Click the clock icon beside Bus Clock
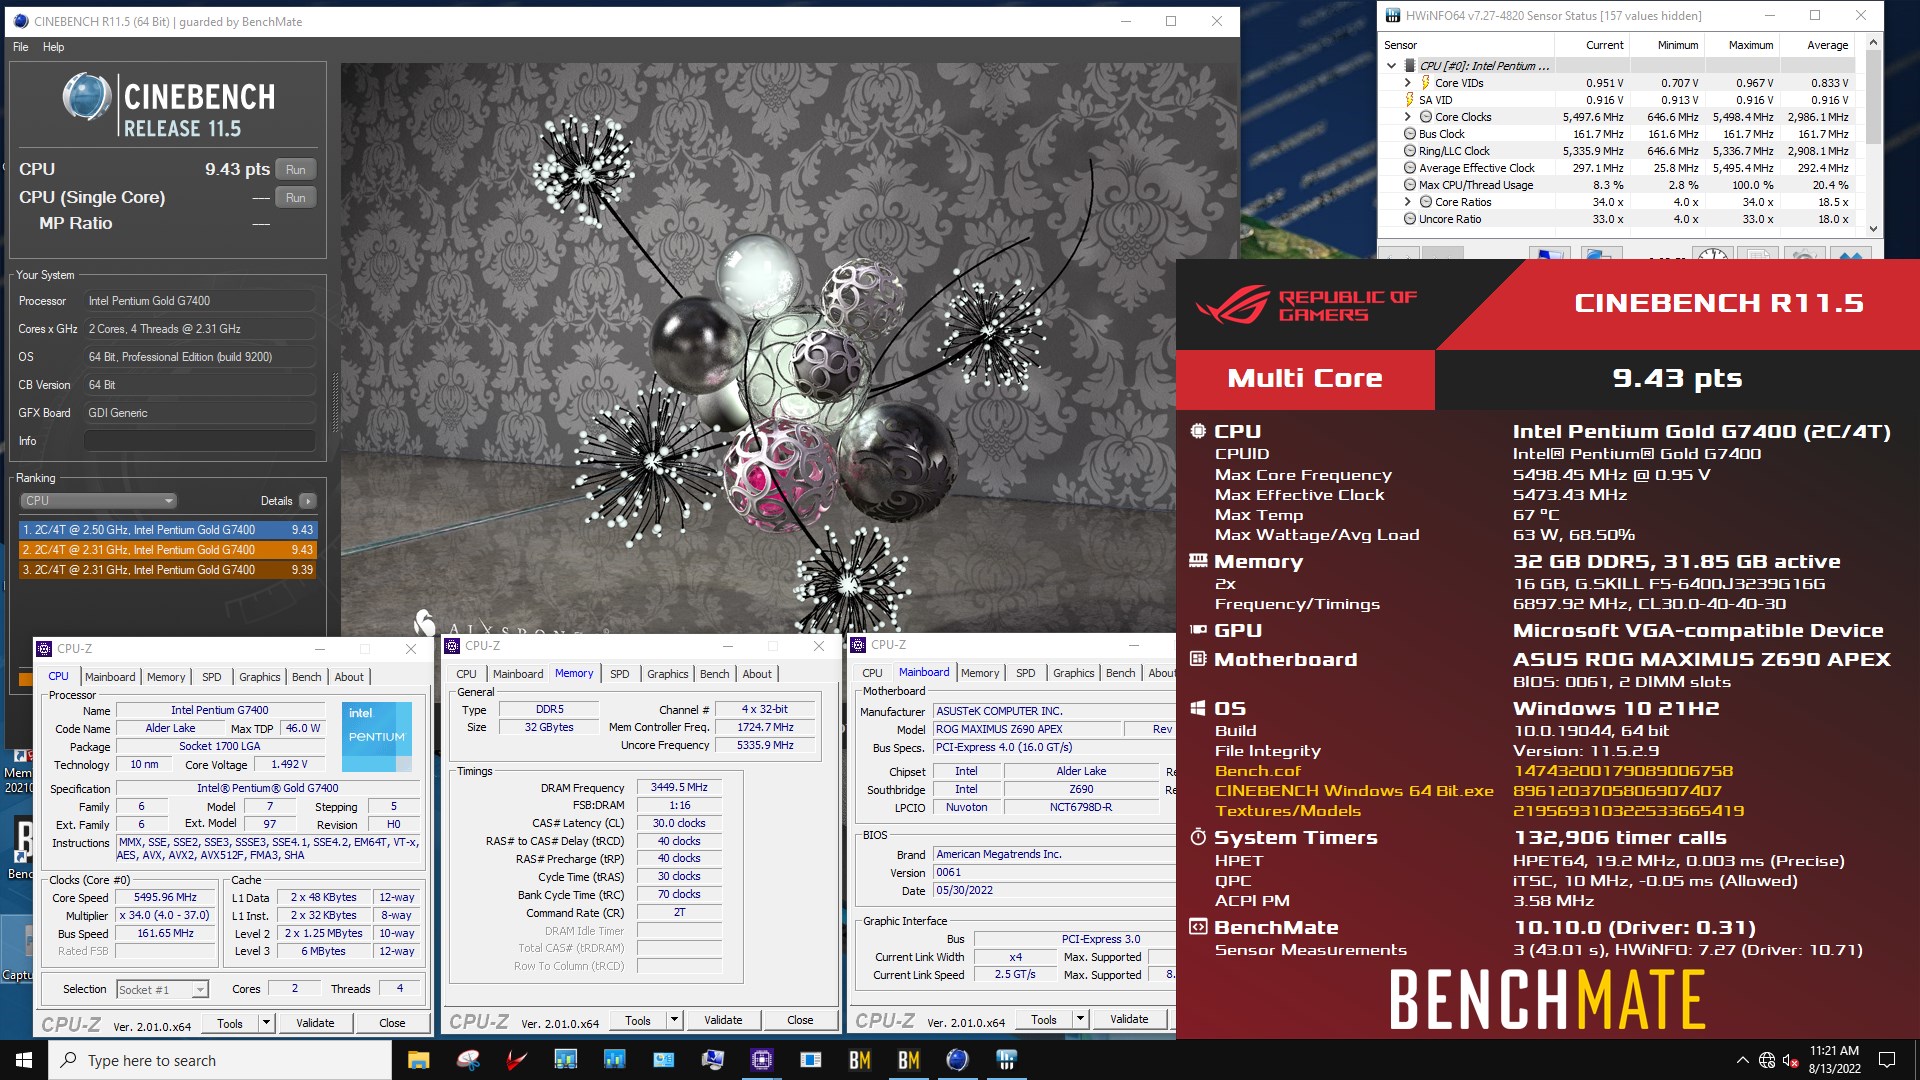 pyautogui.click(x=1410, y=134)
